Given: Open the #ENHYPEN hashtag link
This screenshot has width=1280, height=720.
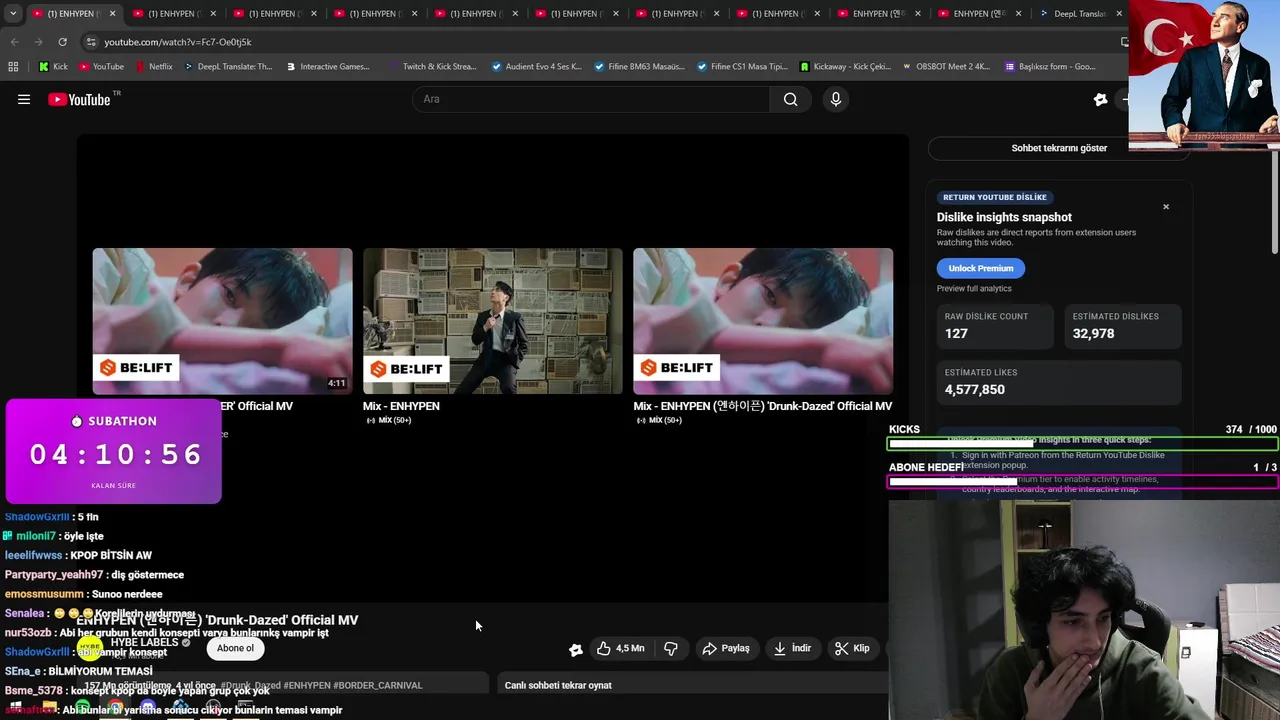Looking at the screenshot, I should pyautogui.click(x=306, y=686).
